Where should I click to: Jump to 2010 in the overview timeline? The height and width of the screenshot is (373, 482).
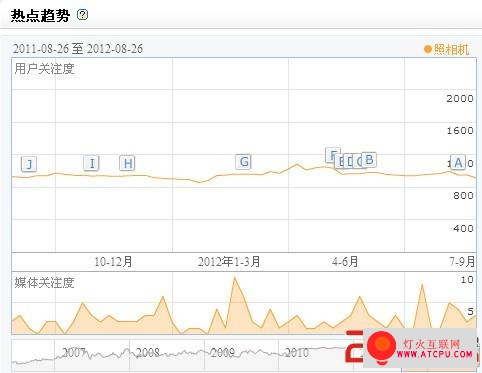click(x=297, y=352)
